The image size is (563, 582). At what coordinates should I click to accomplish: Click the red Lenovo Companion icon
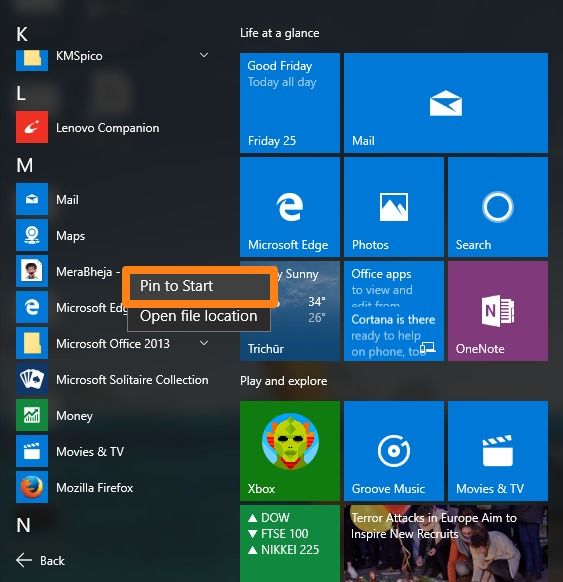click(x=32, y=127)
